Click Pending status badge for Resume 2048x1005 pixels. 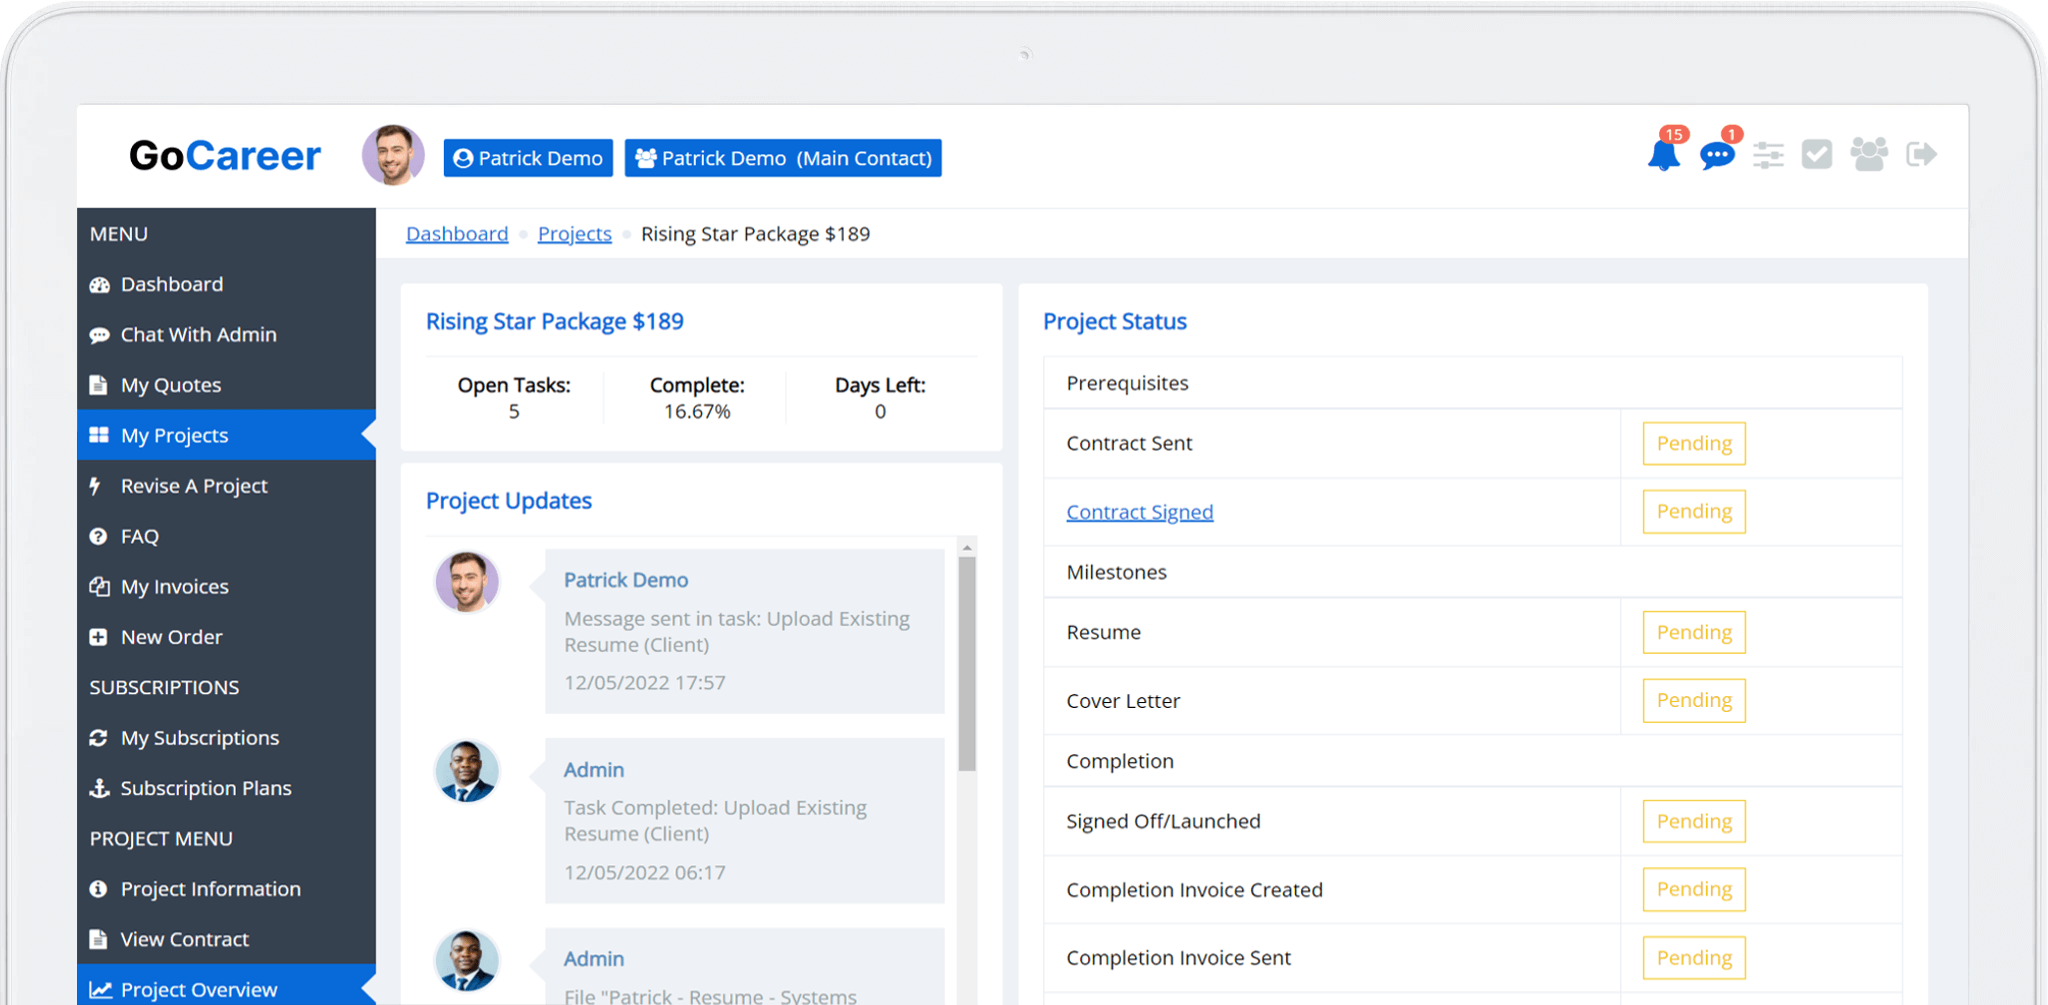1693,632
